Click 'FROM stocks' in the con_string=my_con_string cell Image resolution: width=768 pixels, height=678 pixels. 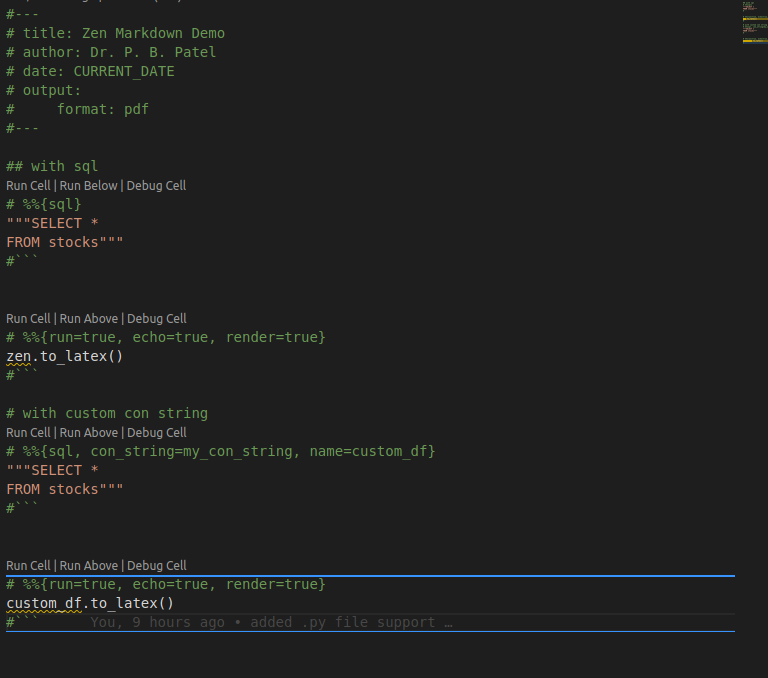(65, 489)
